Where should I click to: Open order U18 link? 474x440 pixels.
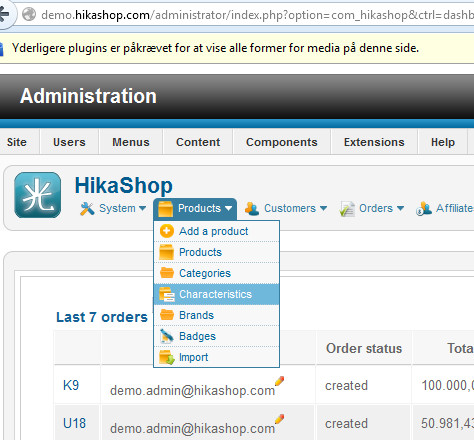point(75,423)
